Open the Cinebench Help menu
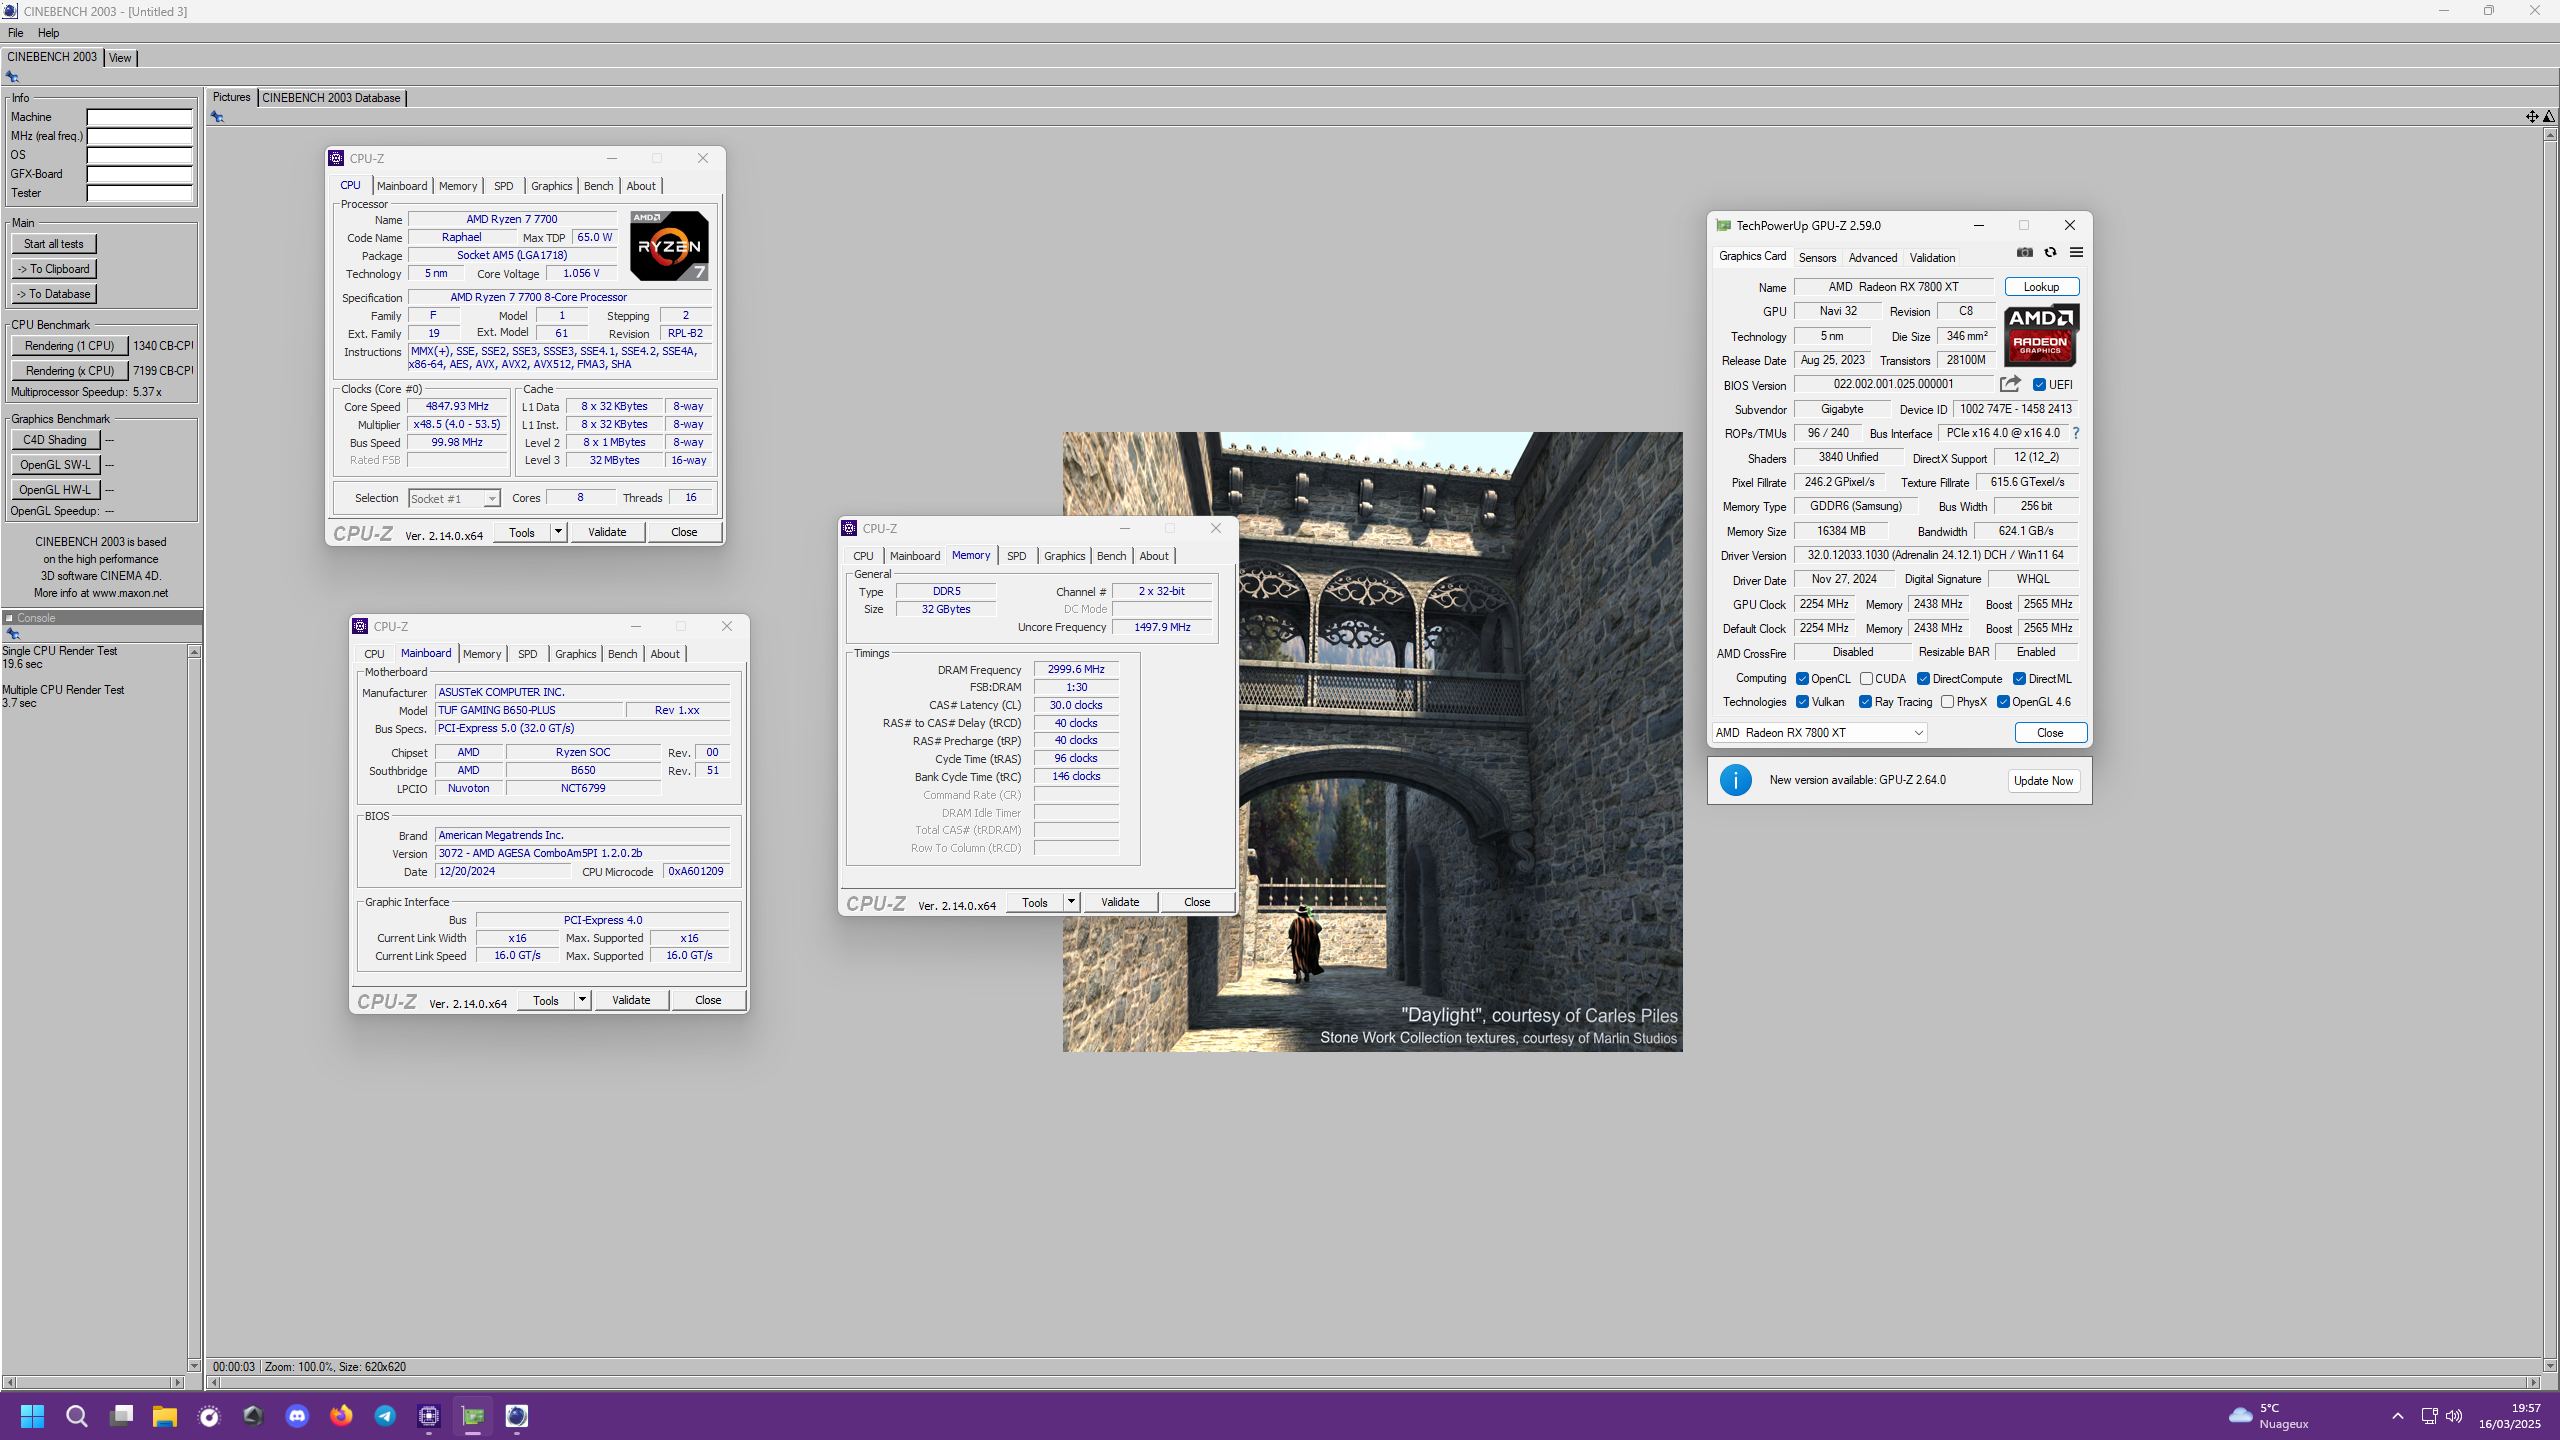The width and height of the screenshot is (2560, 1440). [x=48, y=33]
